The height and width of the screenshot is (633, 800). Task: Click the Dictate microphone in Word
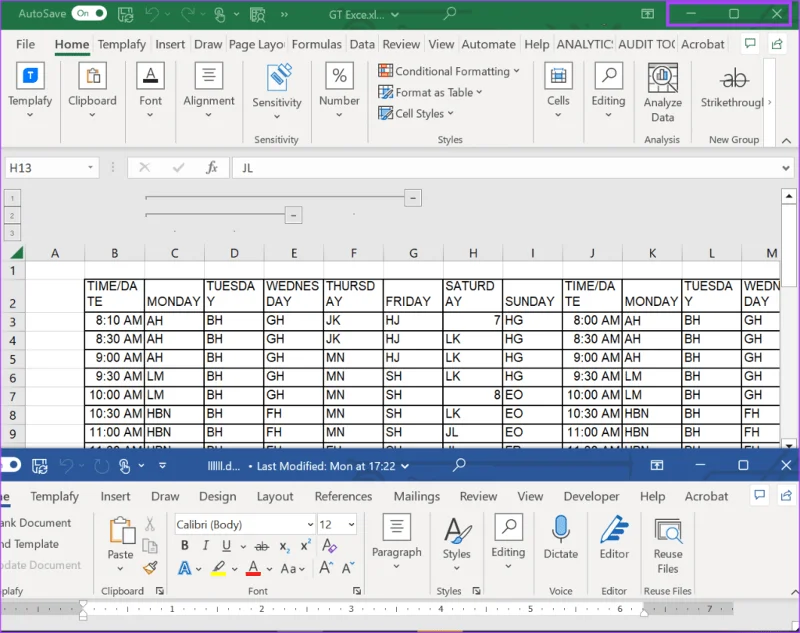pos(560,537)
